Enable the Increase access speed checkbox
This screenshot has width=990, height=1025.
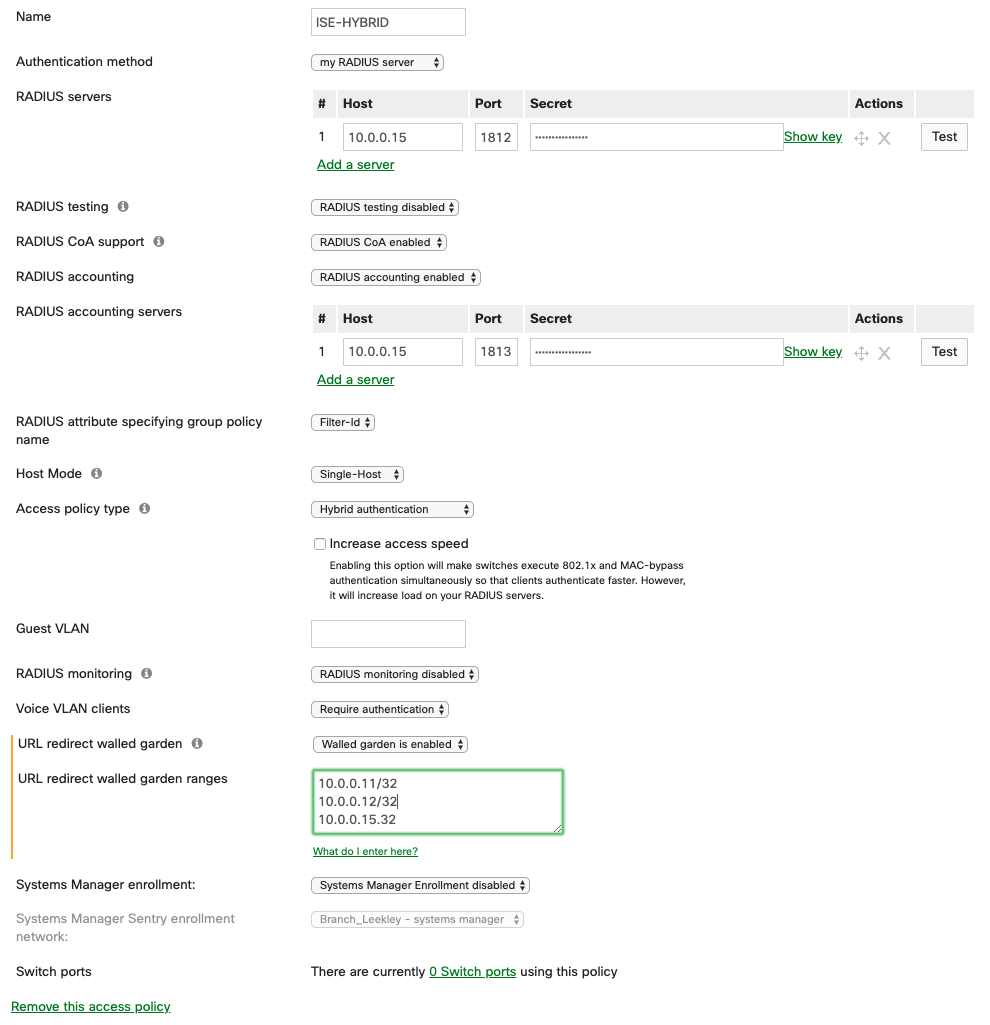tap(320, 544)
